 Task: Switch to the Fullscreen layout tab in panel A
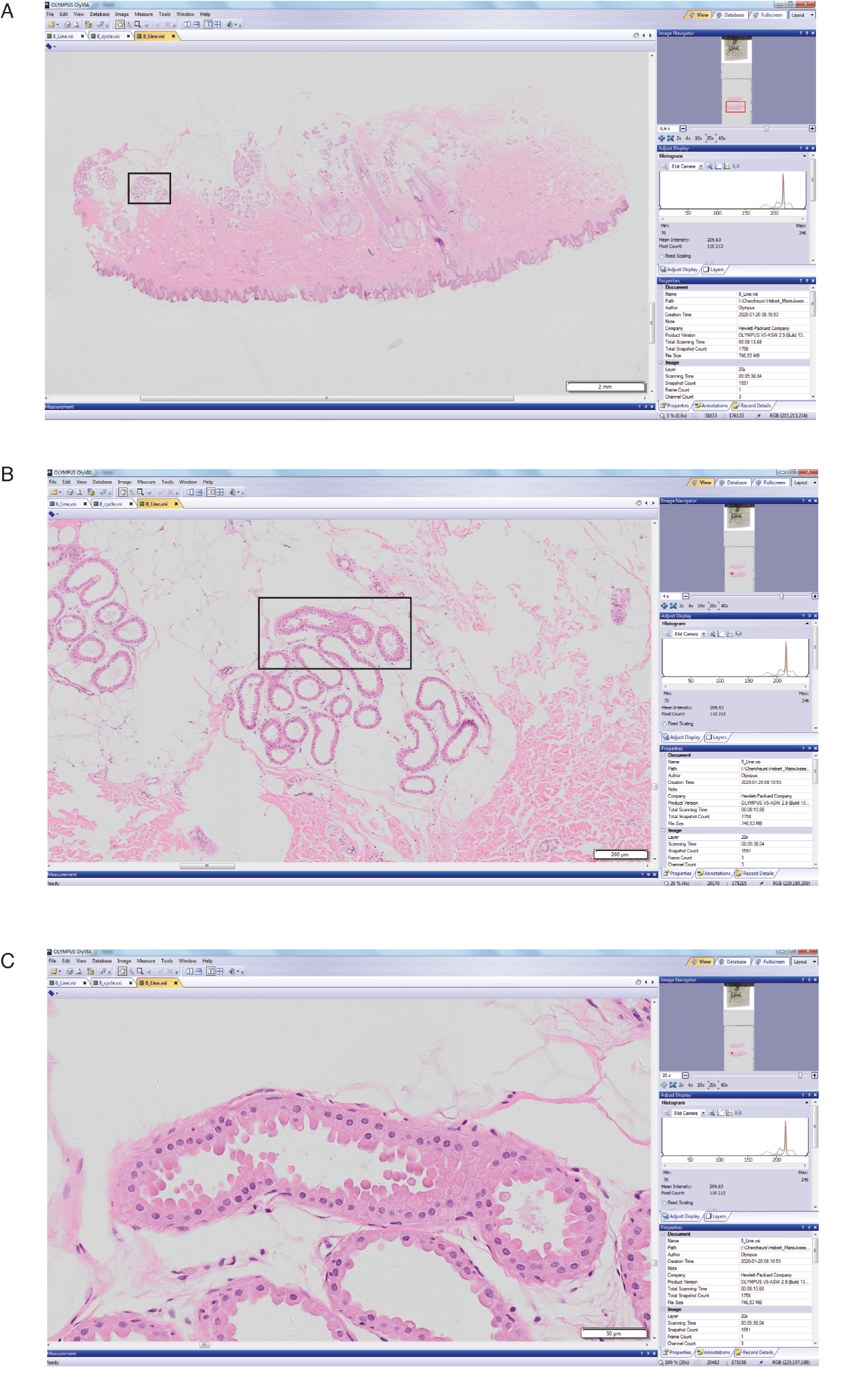pyautogui.click(x=769, y=15)
